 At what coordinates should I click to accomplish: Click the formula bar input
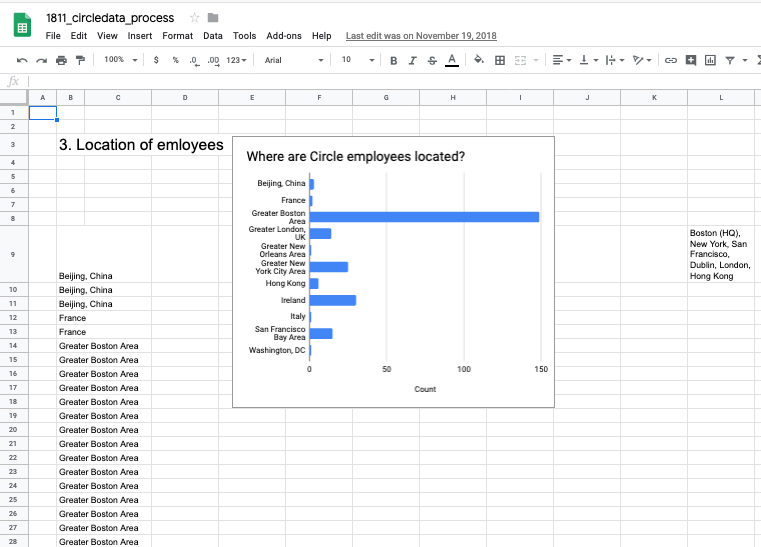coord(393,81)
